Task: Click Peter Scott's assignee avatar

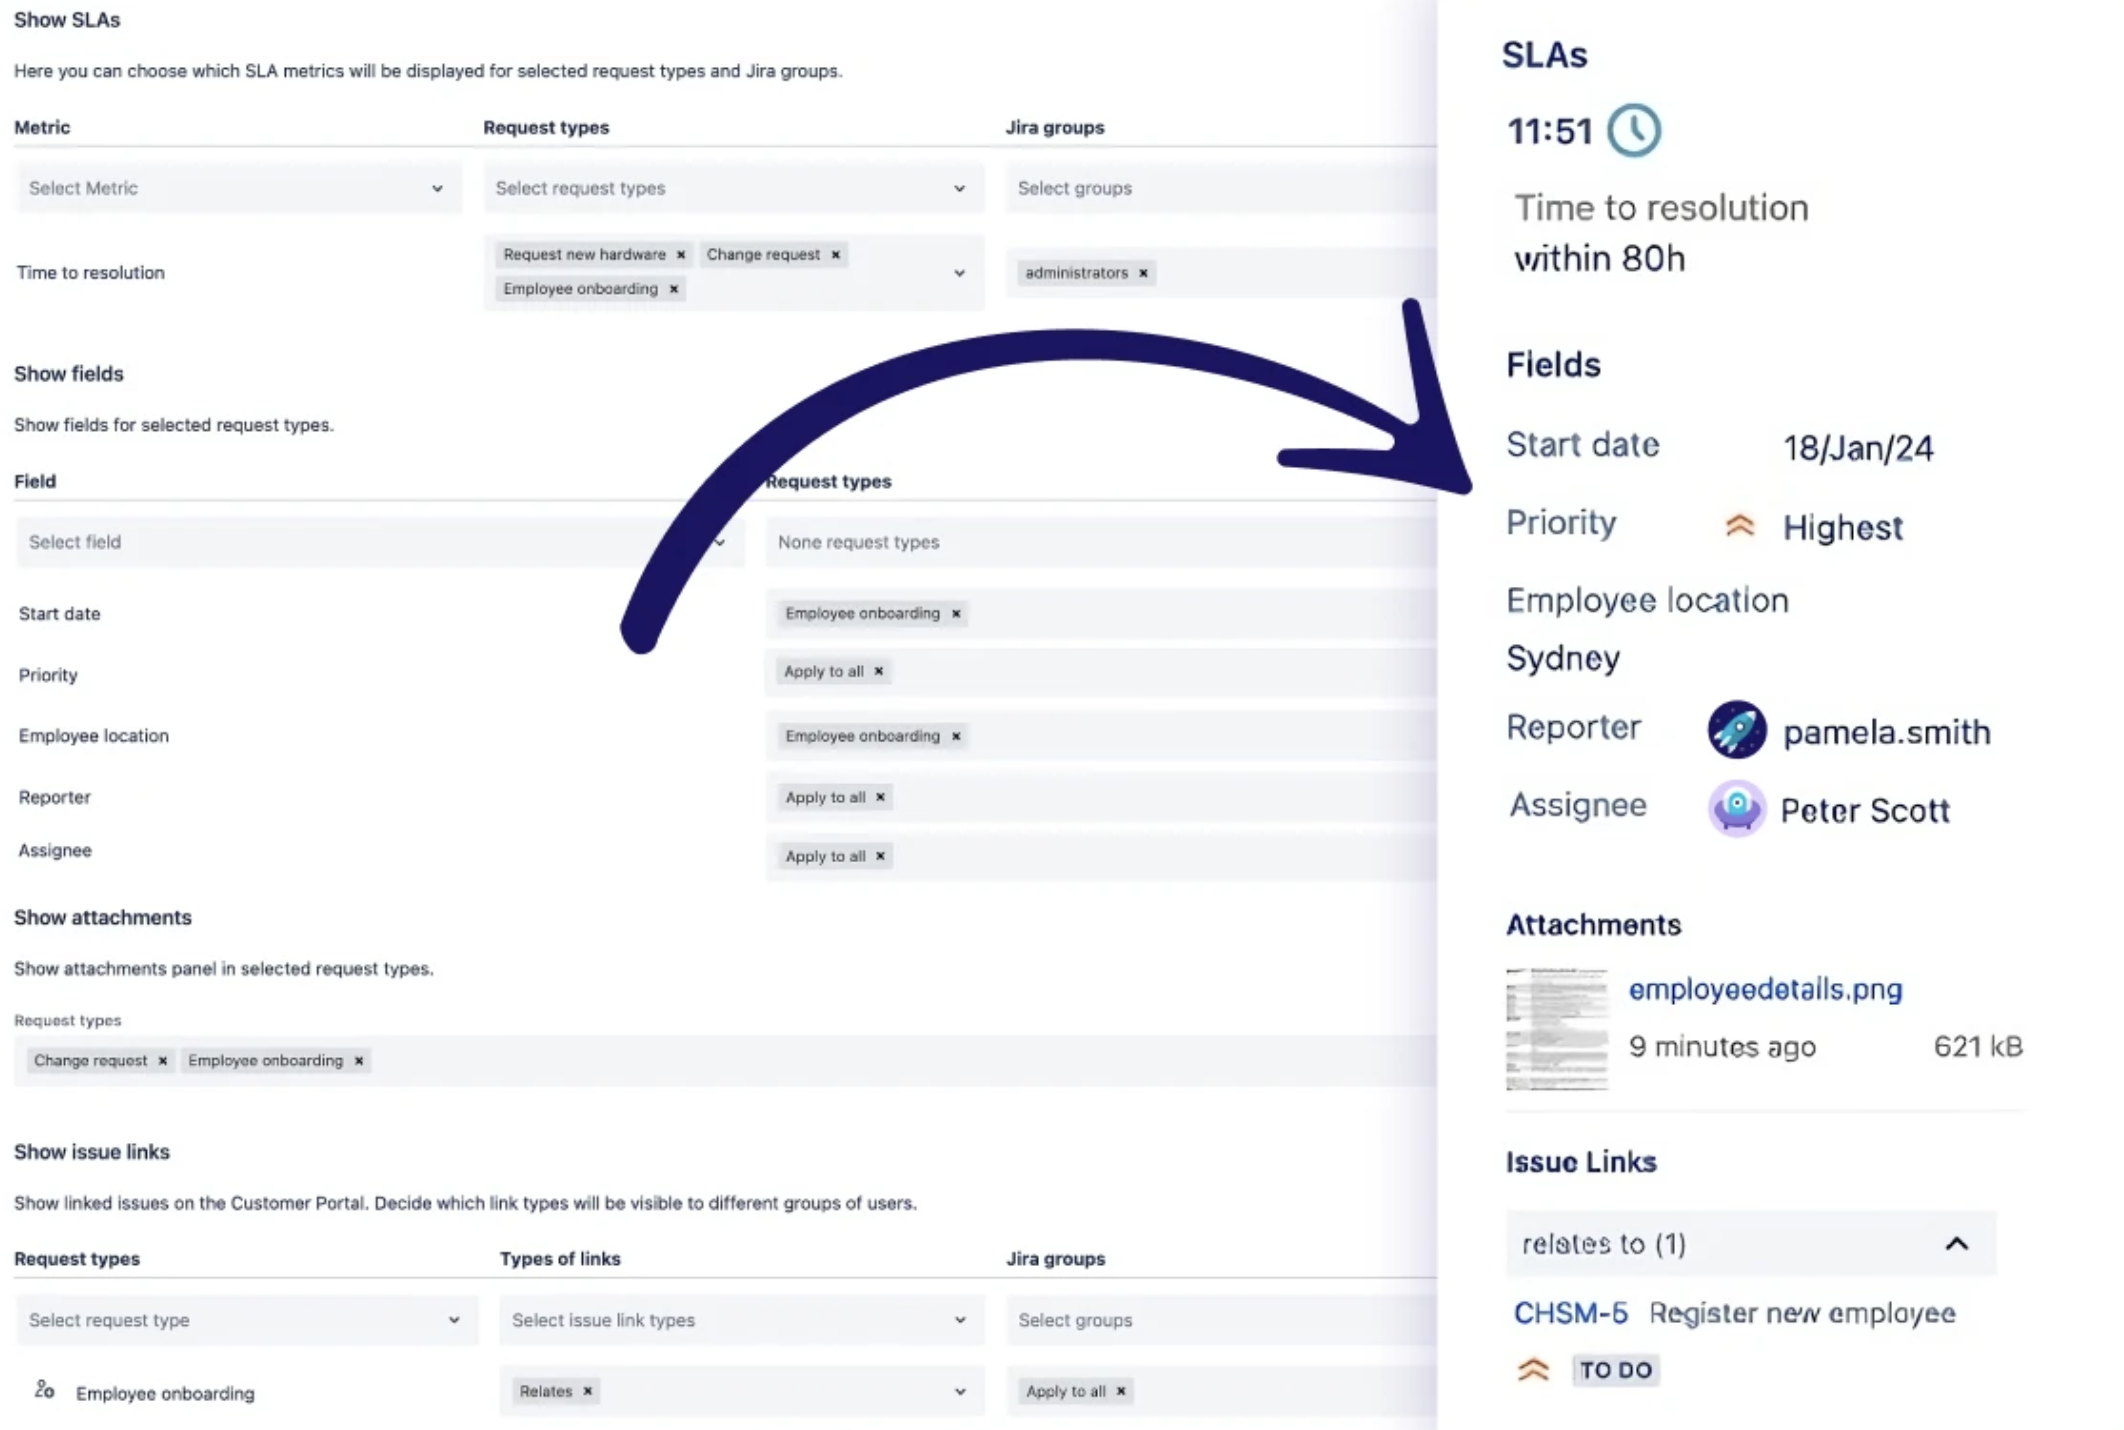Action: click(x=1736, y=808)
